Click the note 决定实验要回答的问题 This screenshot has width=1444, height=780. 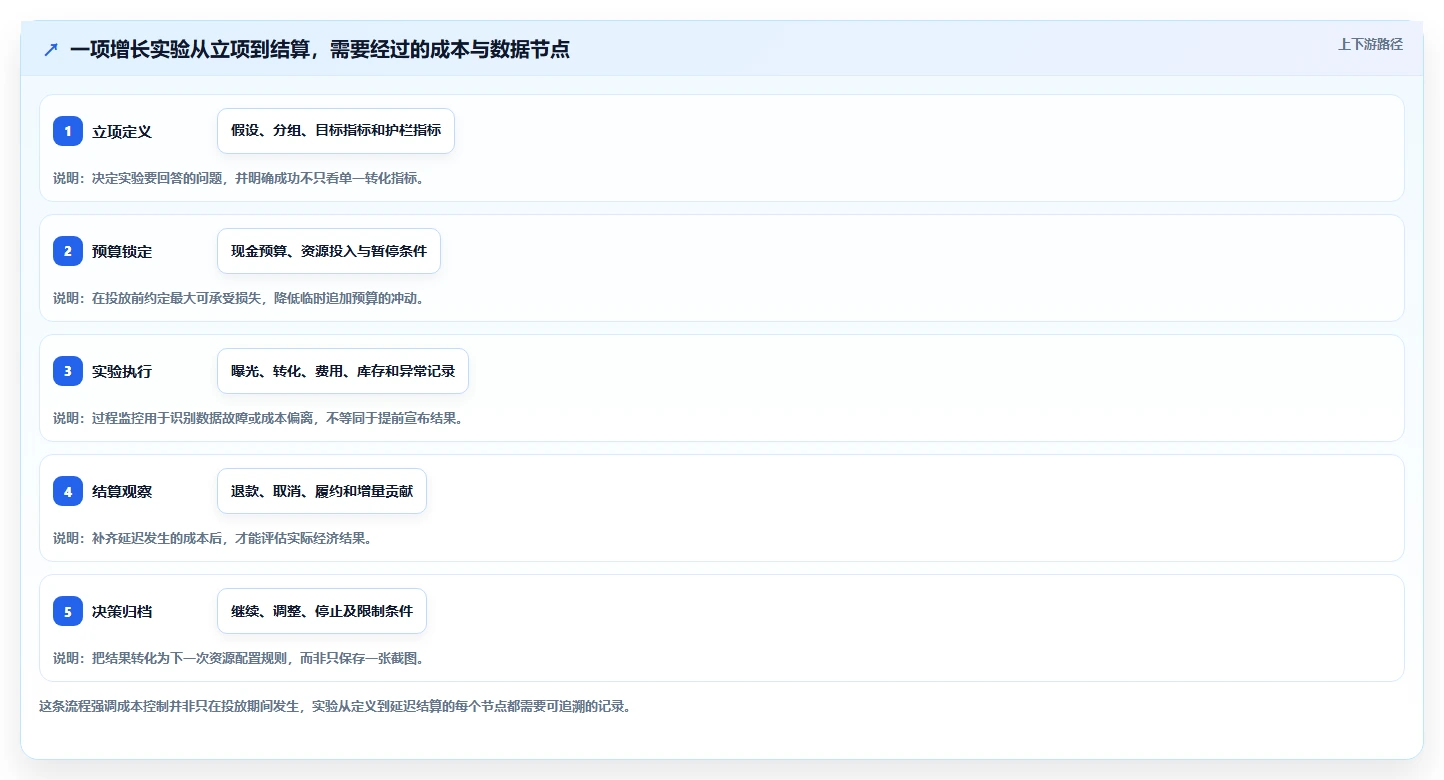coord(239,178)
